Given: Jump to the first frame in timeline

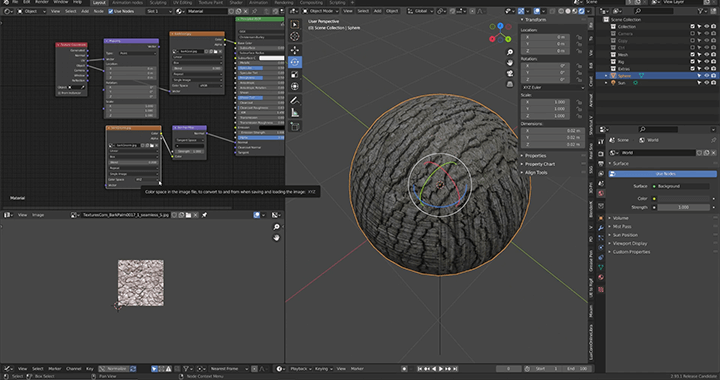Looking at the screenshot, I should coord(420,369).
